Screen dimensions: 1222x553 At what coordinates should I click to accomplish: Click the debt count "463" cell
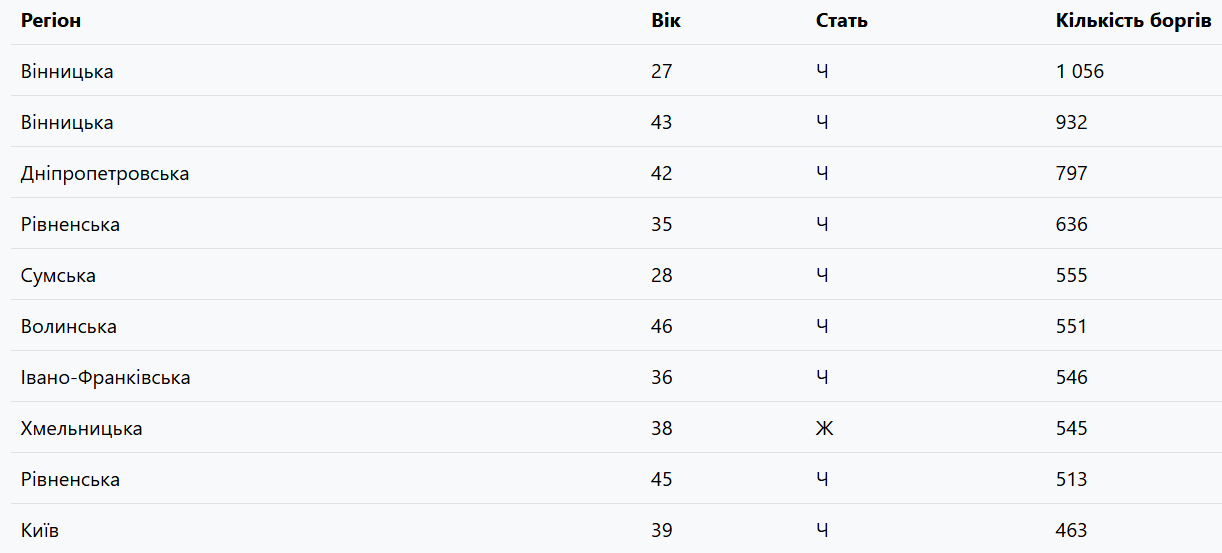click(1071, 531)
